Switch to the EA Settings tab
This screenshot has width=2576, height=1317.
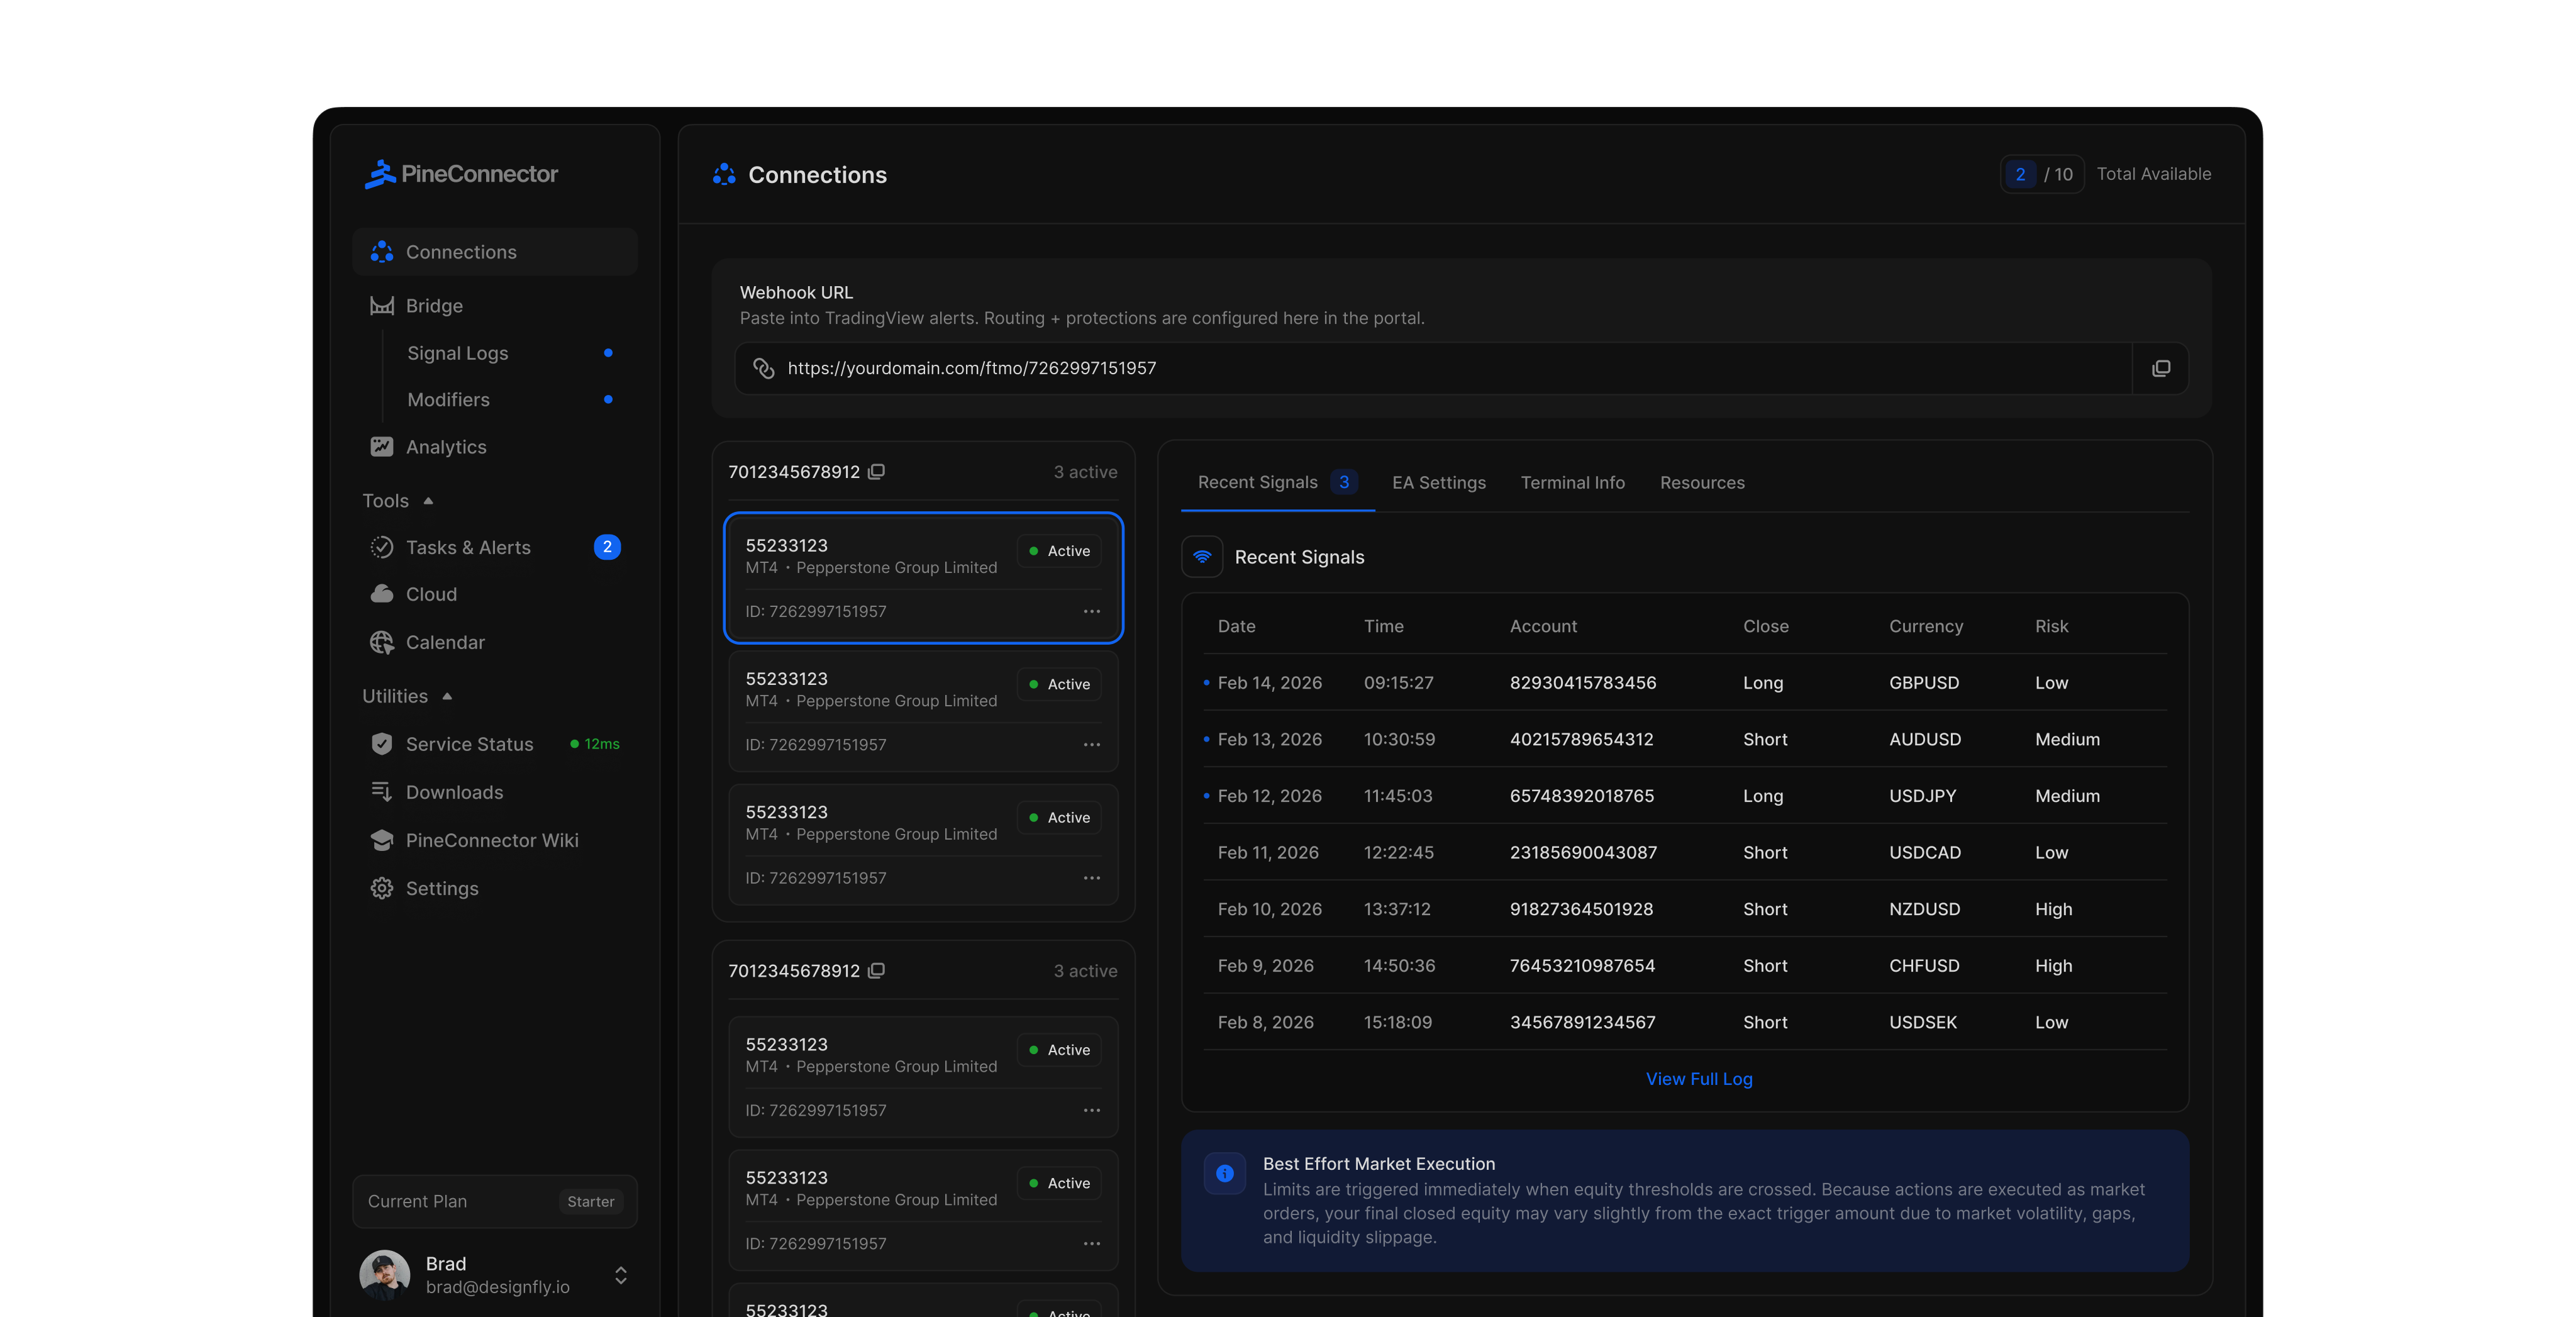(x=1439, y=483)
